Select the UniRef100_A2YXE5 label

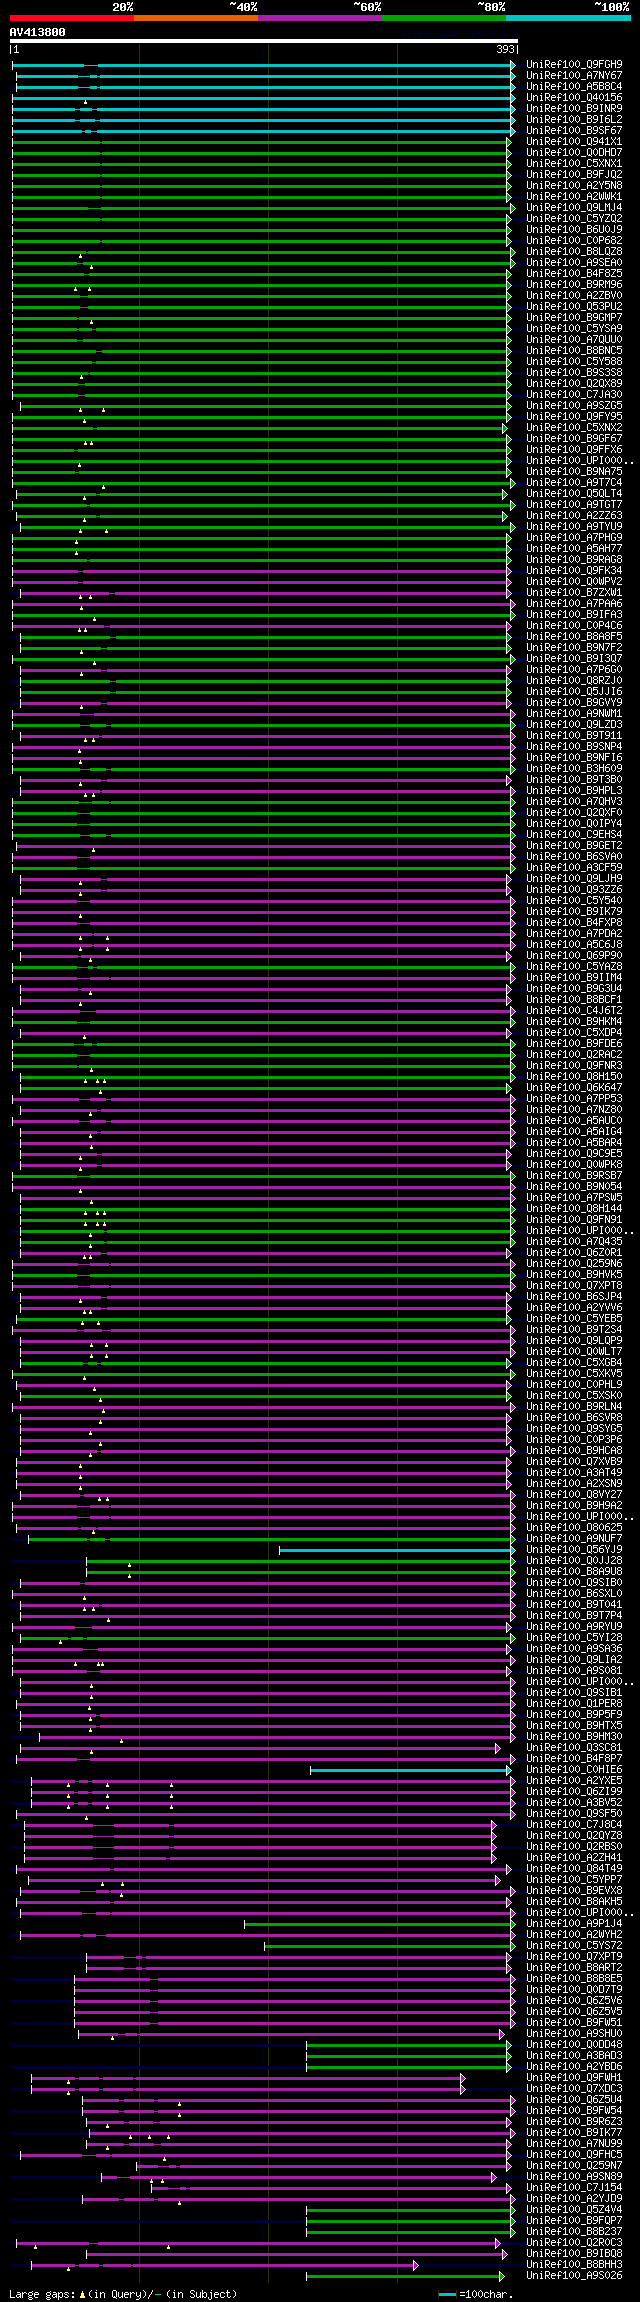(x=574, y=1781)
